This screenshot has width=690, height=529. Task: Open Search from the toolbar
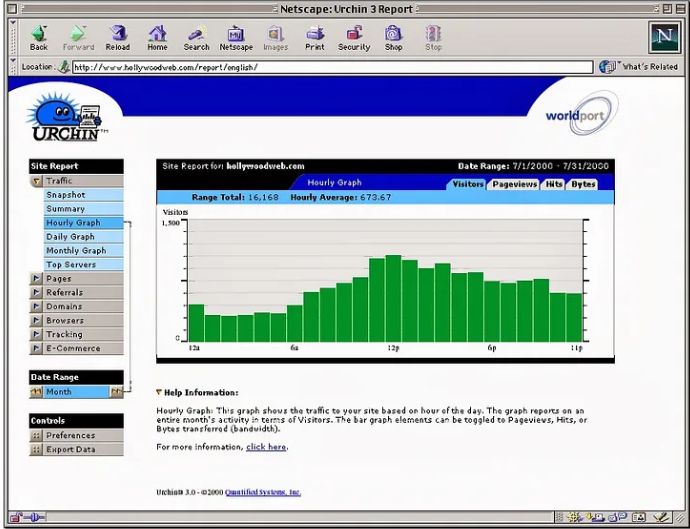[x=197, y=35]
